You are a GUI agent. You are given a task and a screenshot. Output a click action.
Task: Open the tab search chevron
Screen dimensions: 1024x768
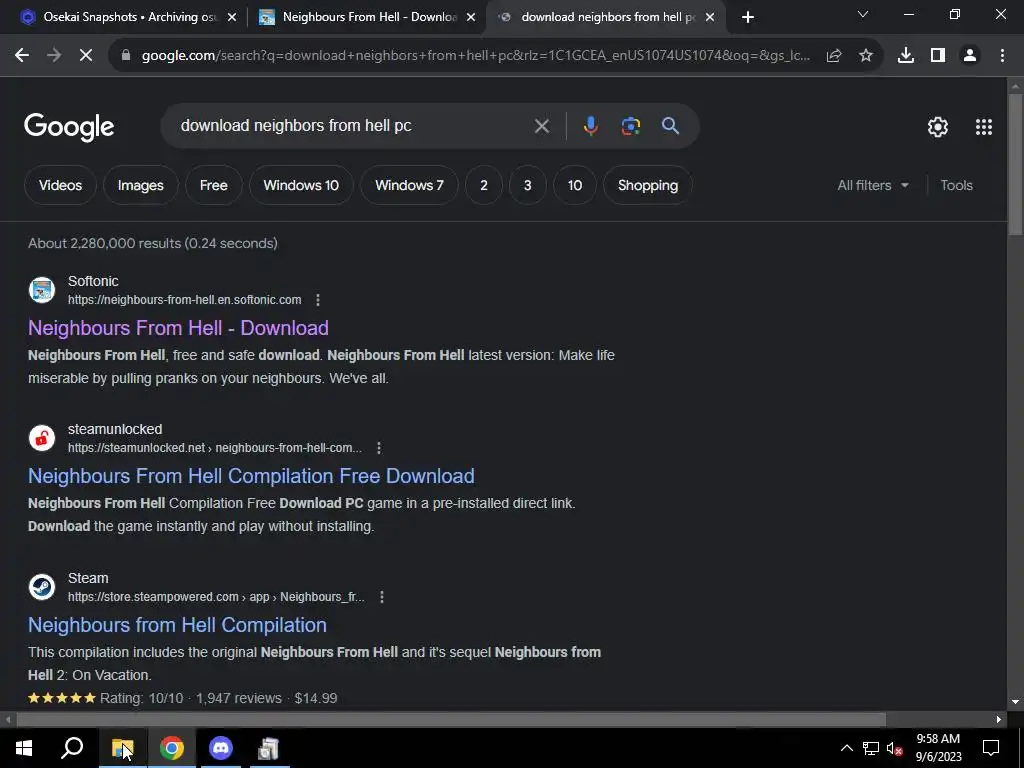click(x=863, y=14)
